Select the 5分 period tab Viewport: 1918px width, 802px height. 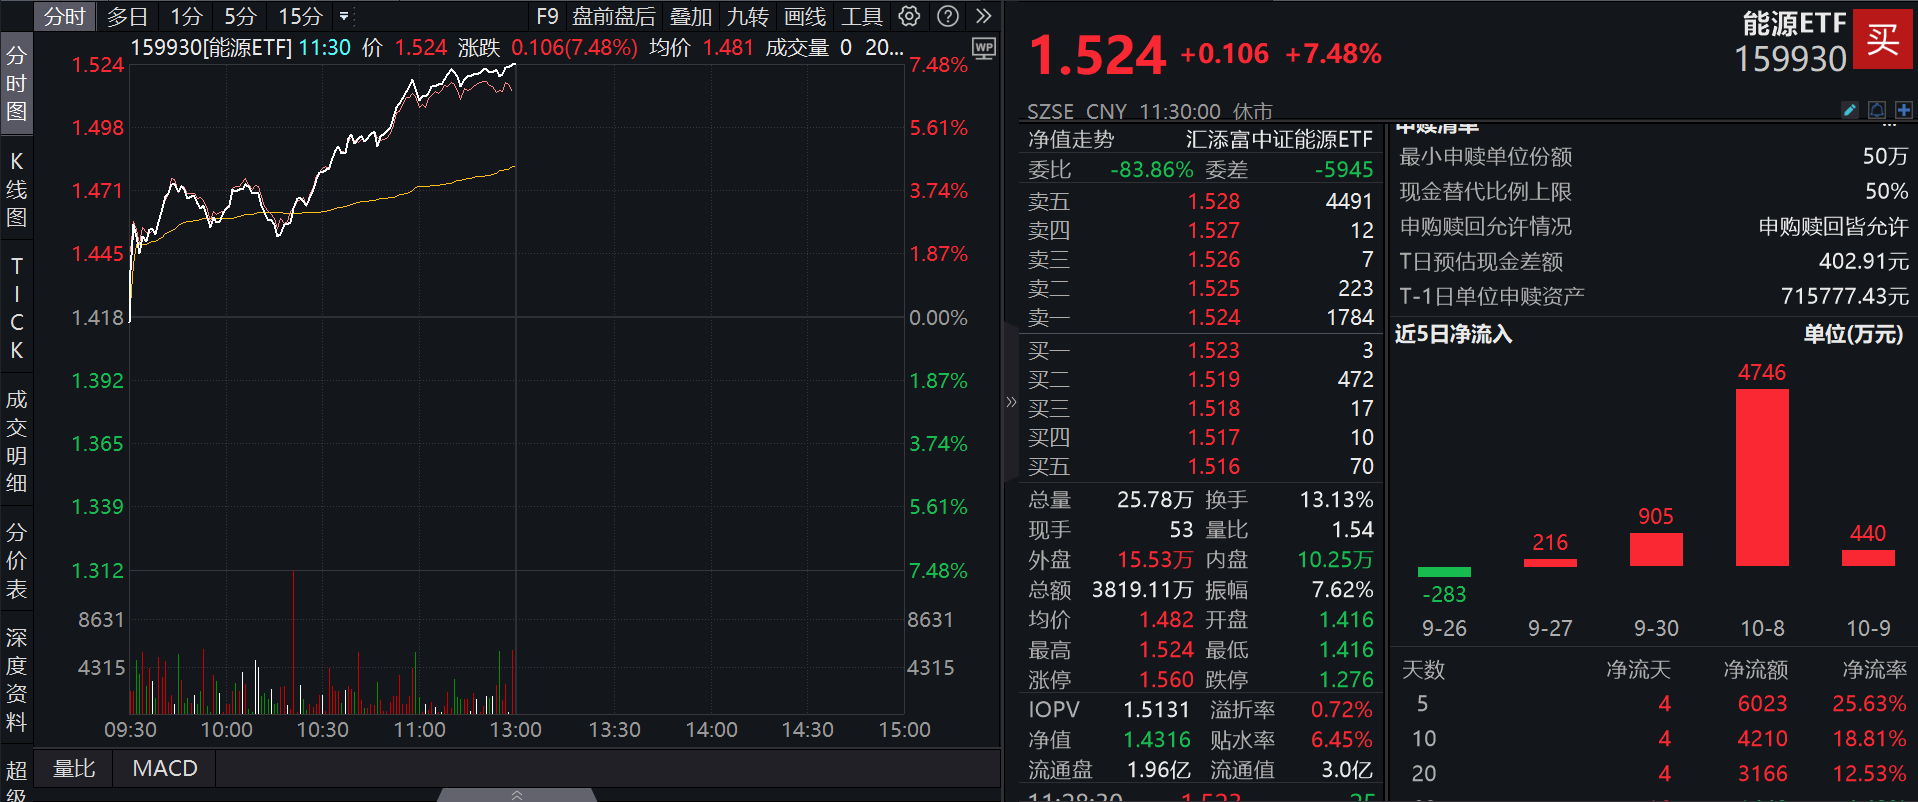240,16
